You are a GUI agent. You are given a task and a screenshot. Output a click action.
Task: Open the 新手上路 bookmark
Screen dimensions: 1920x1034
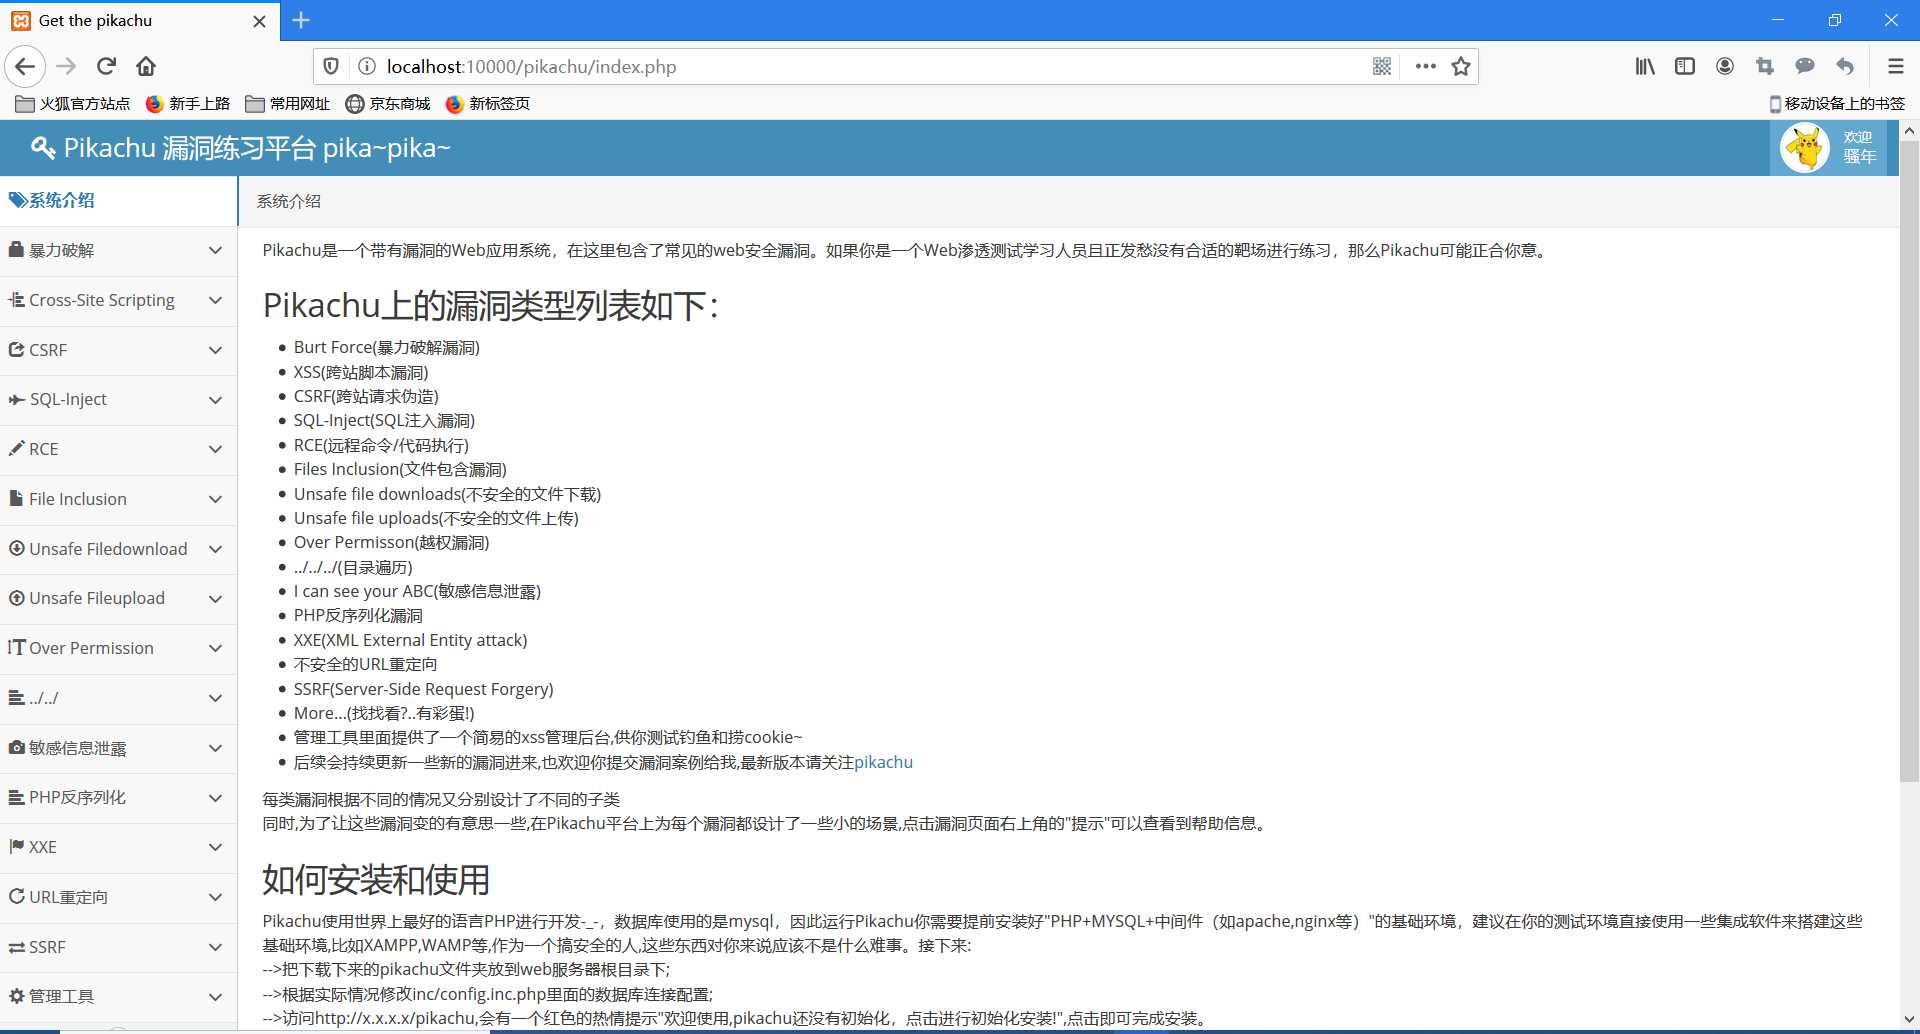(x=187, y=103)
